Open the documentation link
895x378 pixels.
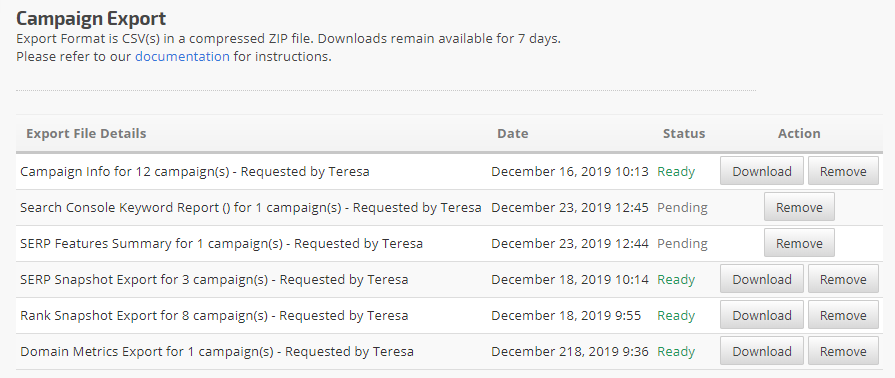coord(182,57)
